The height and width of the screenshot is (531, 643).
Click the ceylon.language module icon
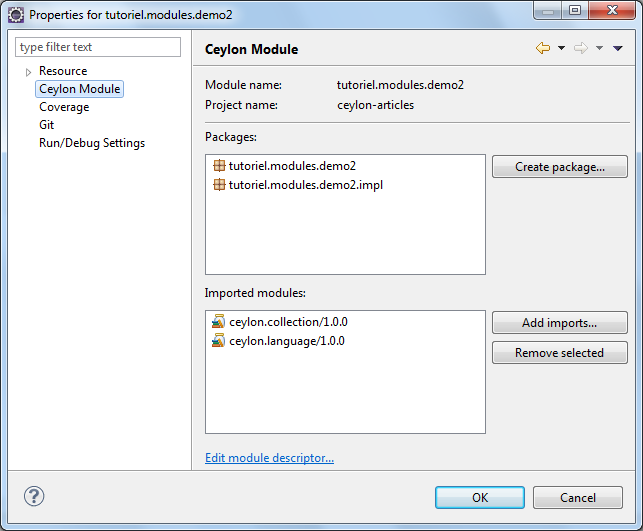coord(219,341)
